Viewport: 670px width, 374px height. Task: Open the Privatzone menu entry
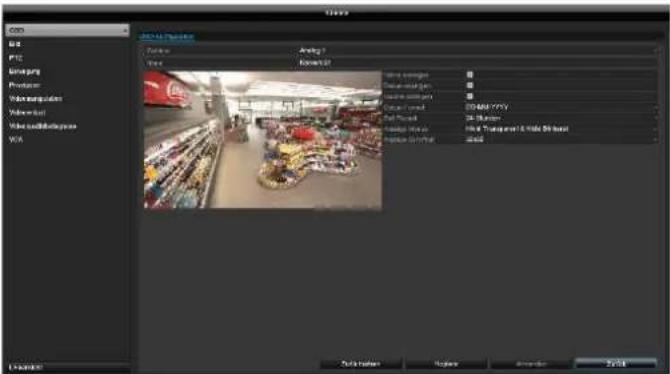coord(24,85)
